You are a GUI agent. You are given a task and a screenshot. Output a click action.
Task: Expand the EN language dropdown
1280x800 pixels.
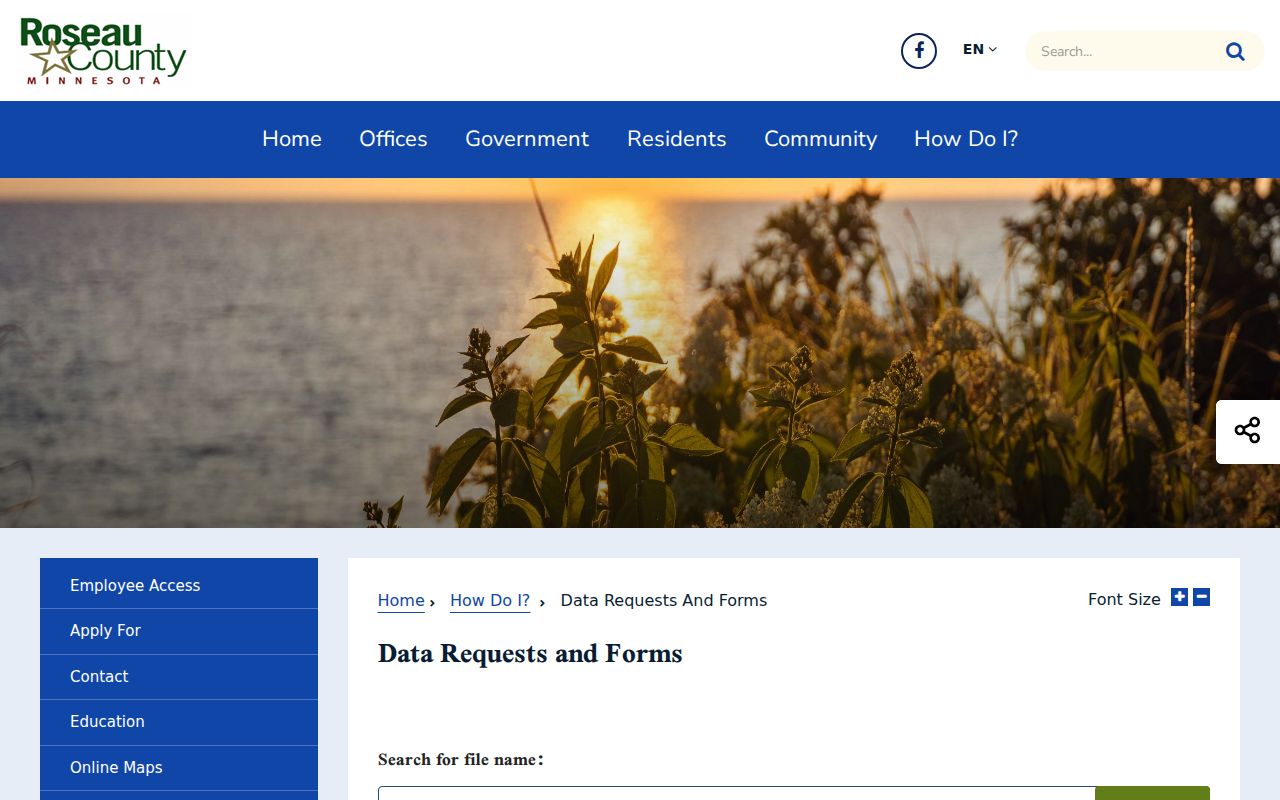(980, 49)
